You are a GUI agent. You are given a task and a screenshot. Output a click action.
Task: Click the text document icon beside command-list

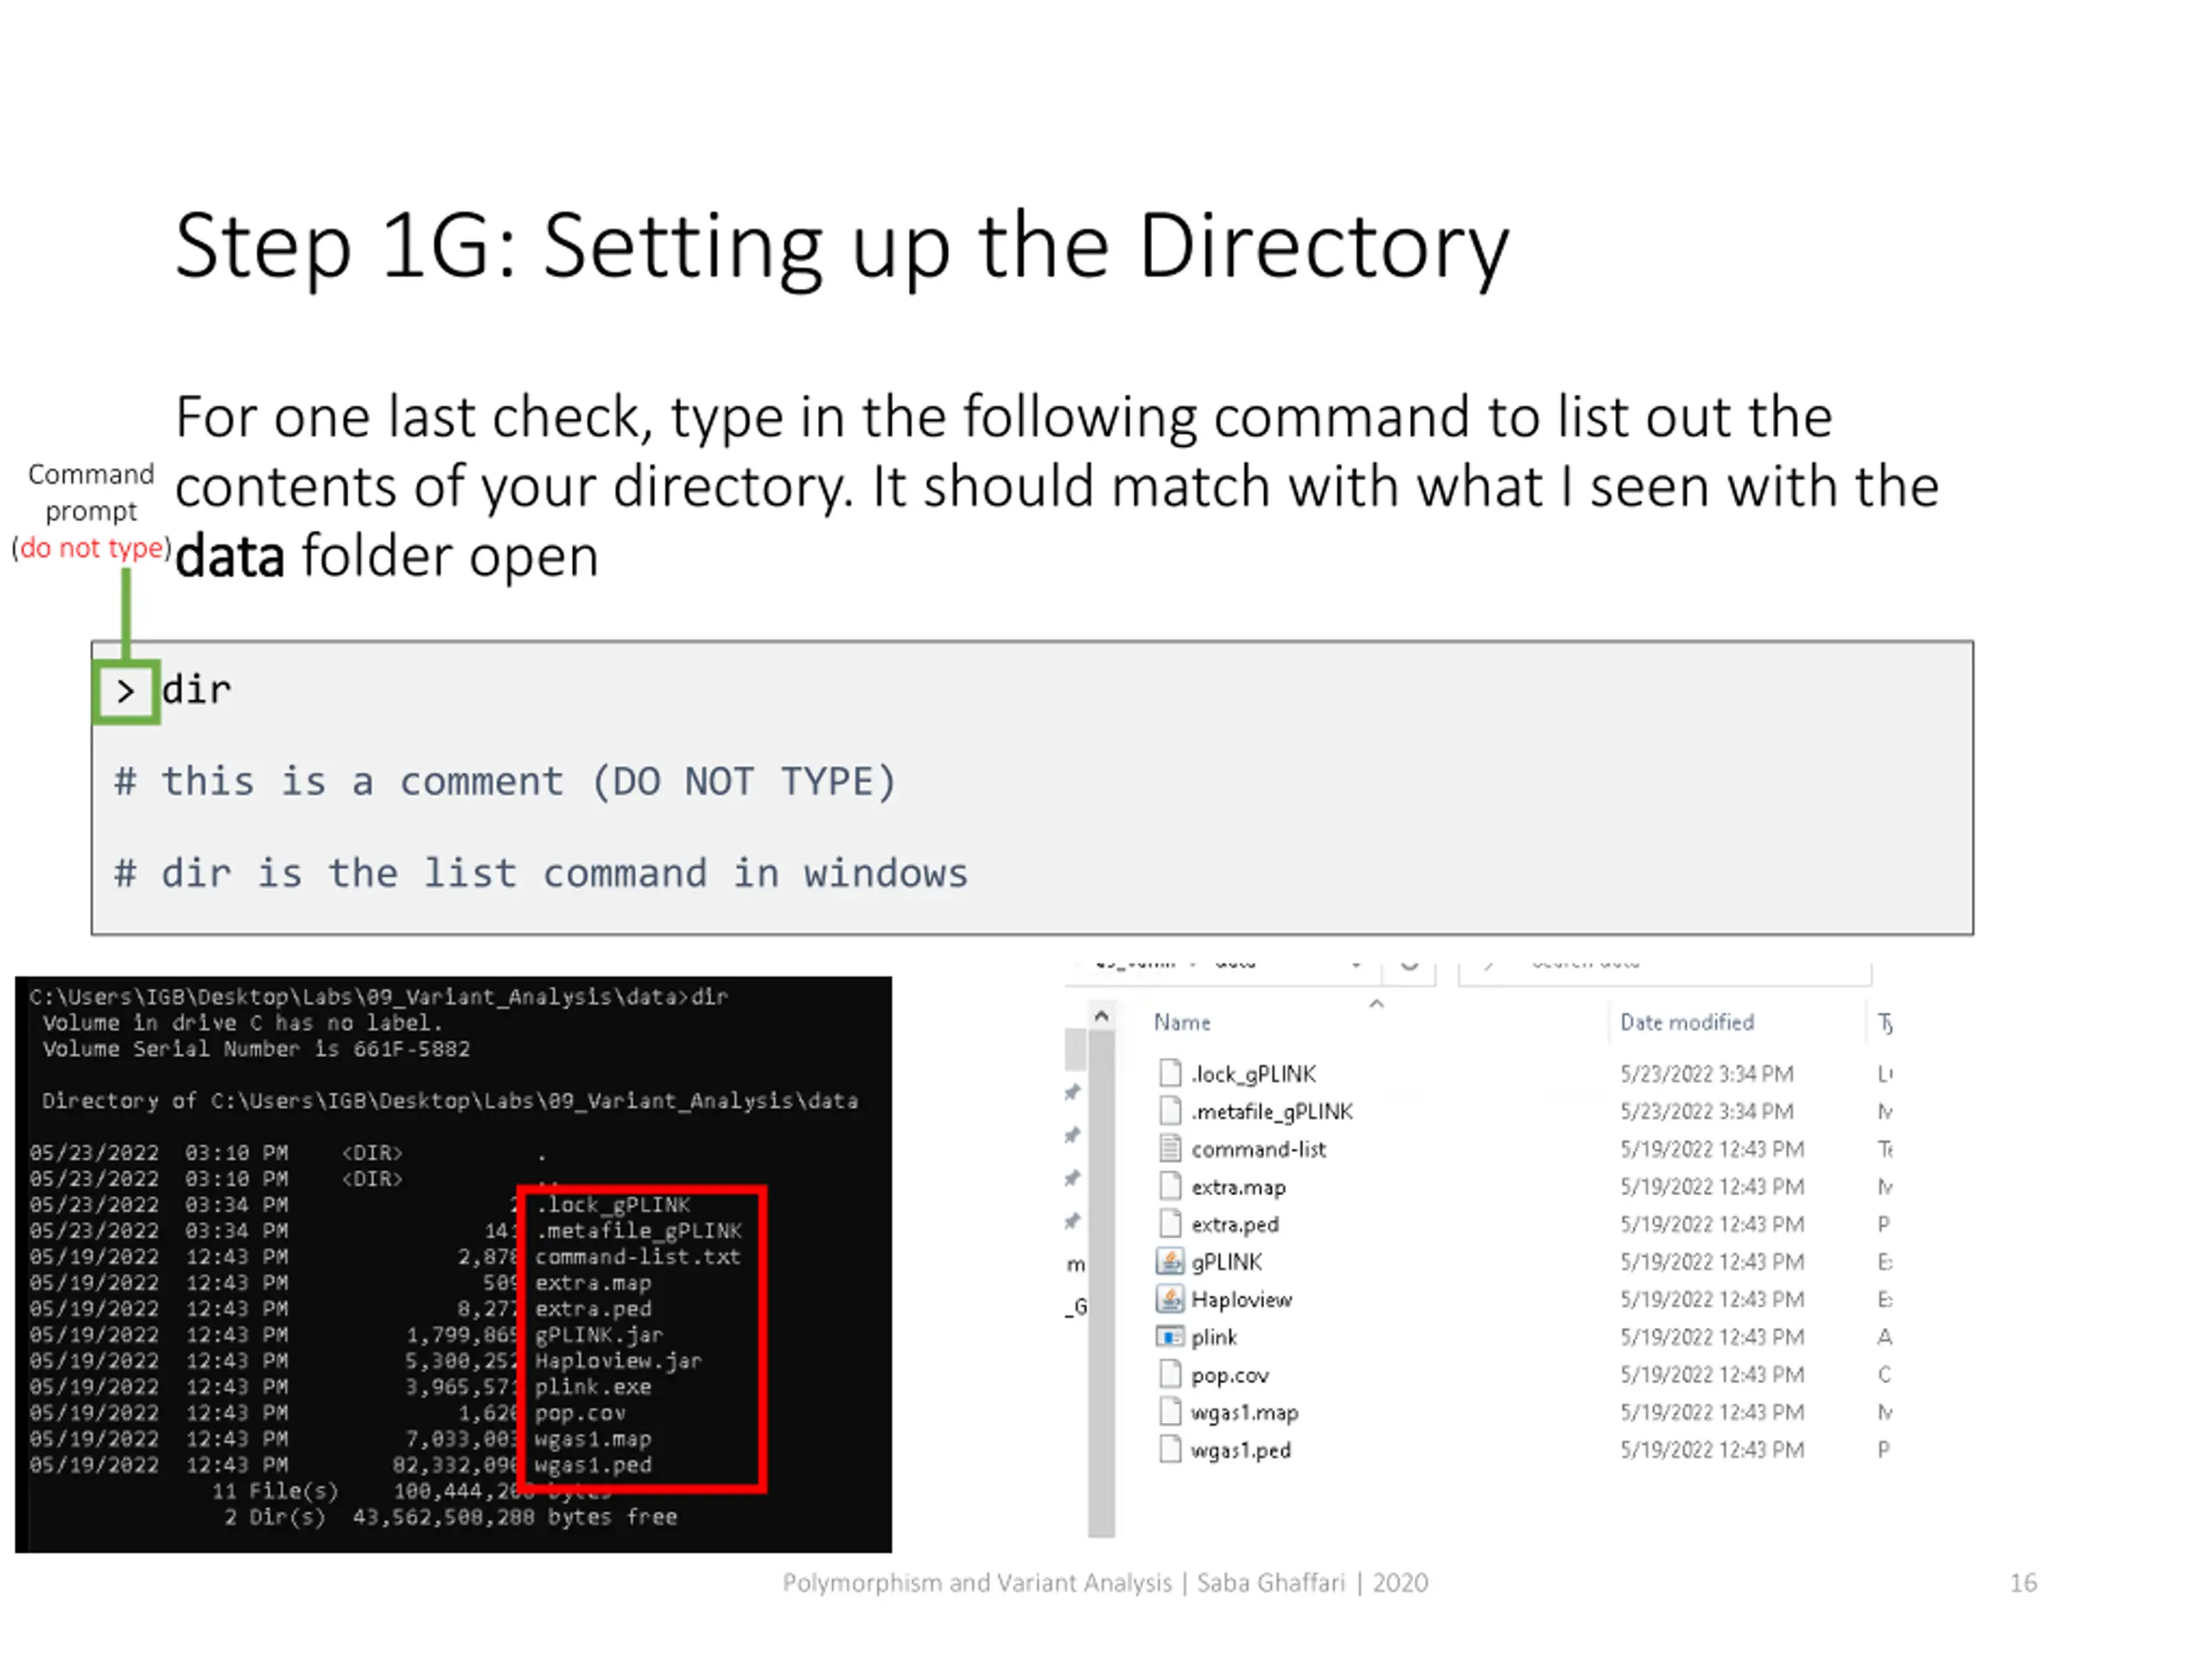[1169, 1148]
